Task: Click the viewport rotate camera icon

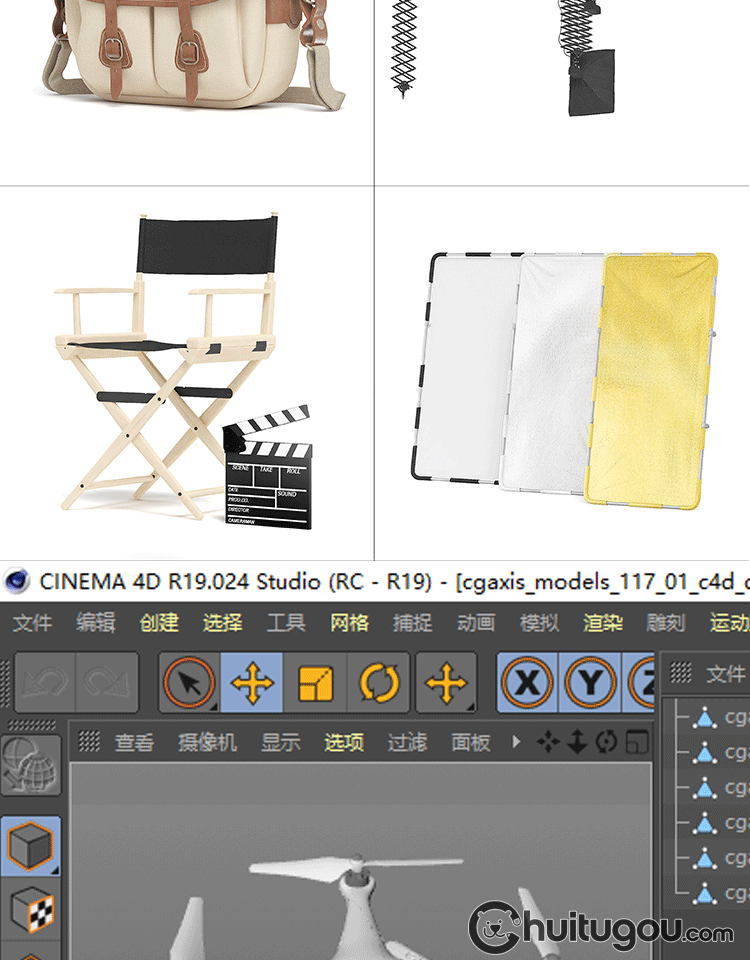Action: pos(606,742)
